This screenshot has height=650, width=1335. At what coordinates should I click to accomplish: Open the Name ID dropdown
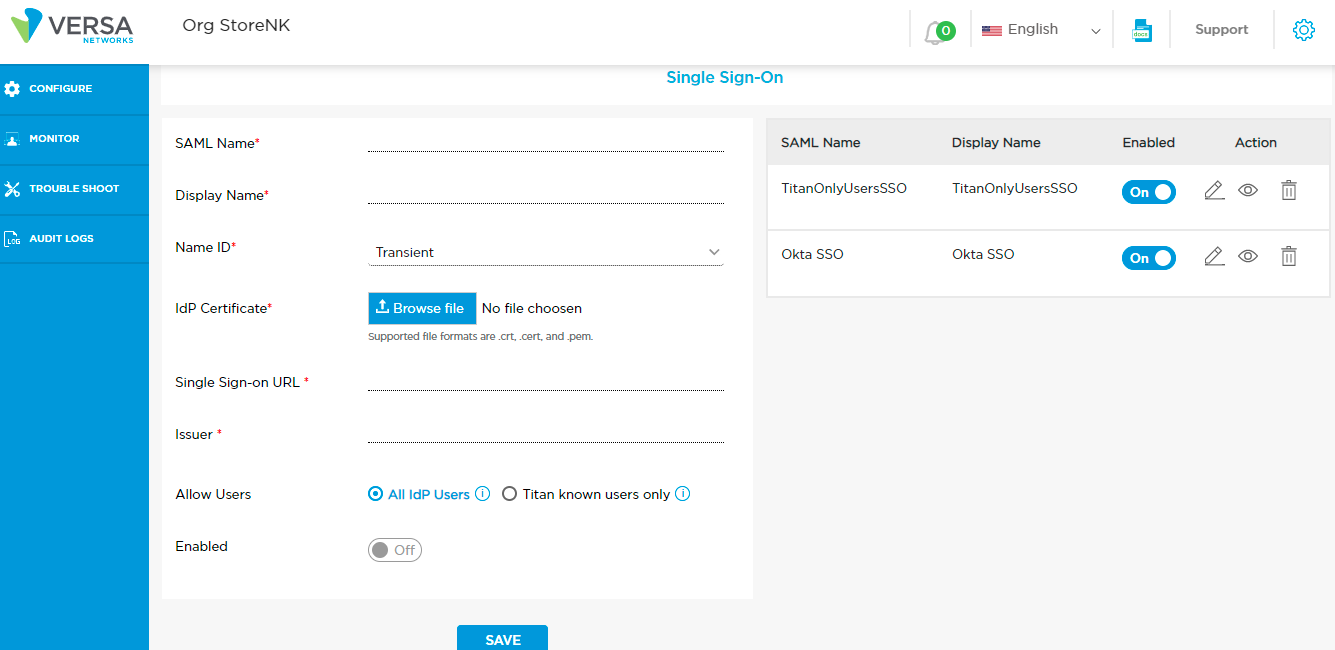click(545, 252)
